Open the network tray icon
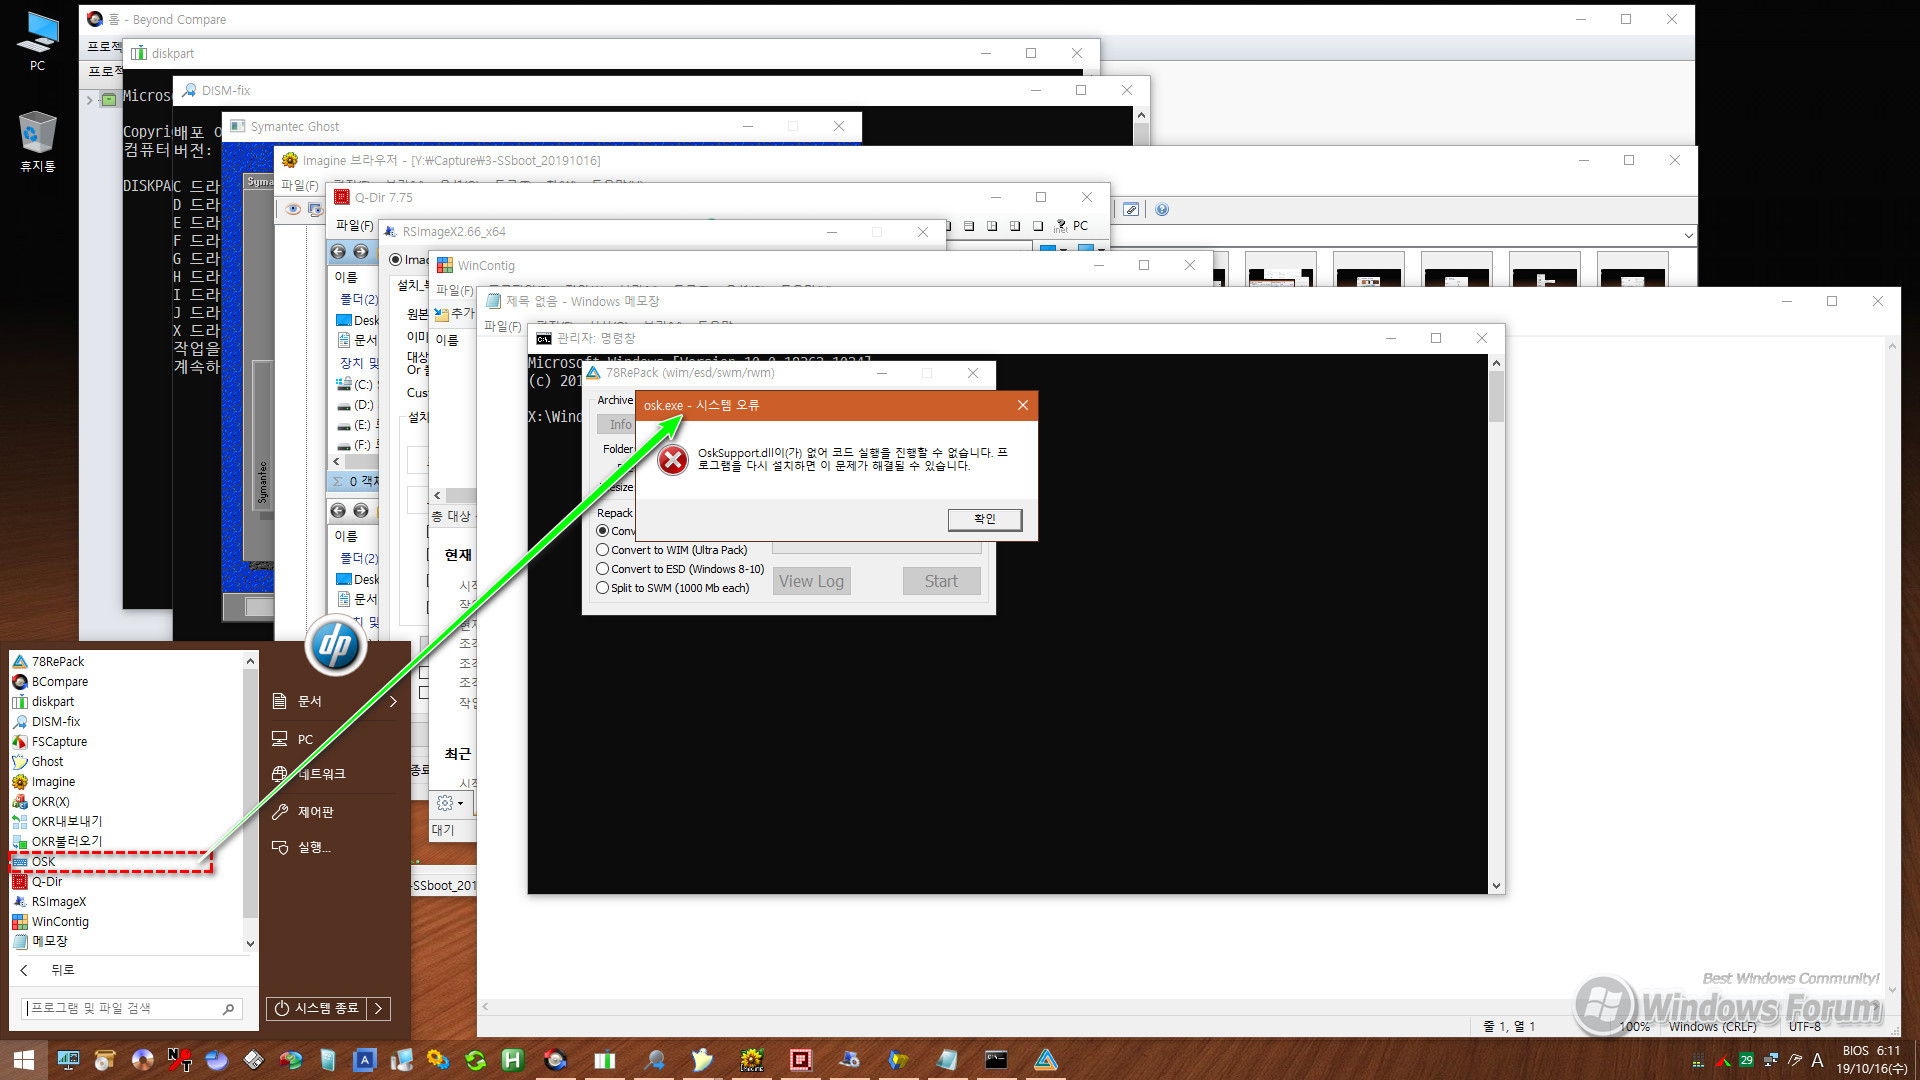 (1771, 1060)
